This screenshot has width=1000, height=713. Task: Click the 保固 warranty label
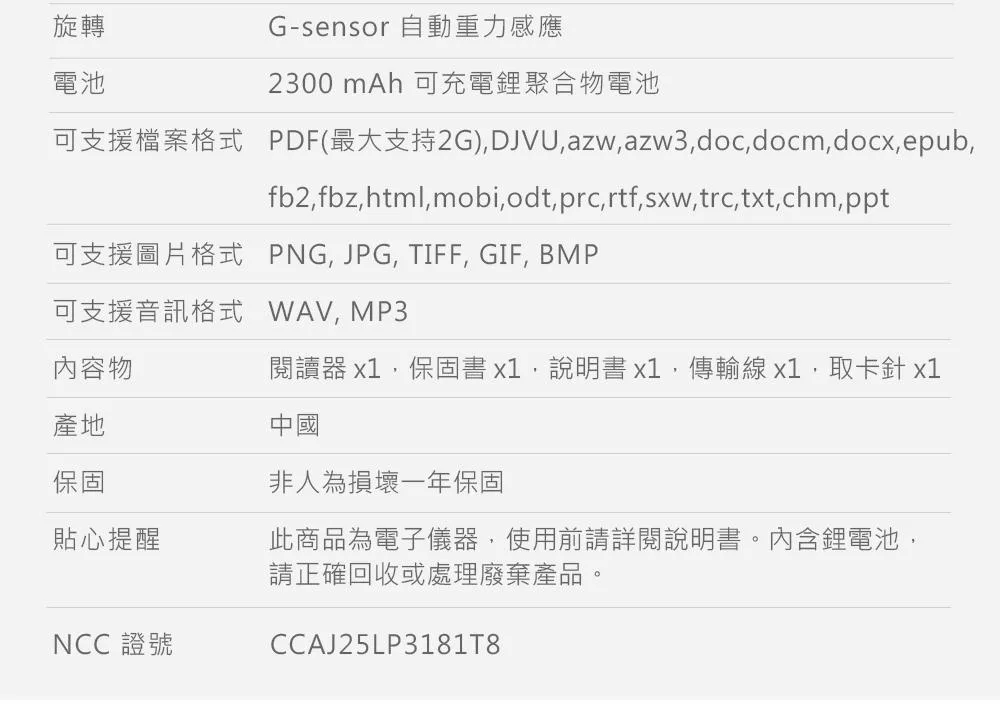(79, 482)
